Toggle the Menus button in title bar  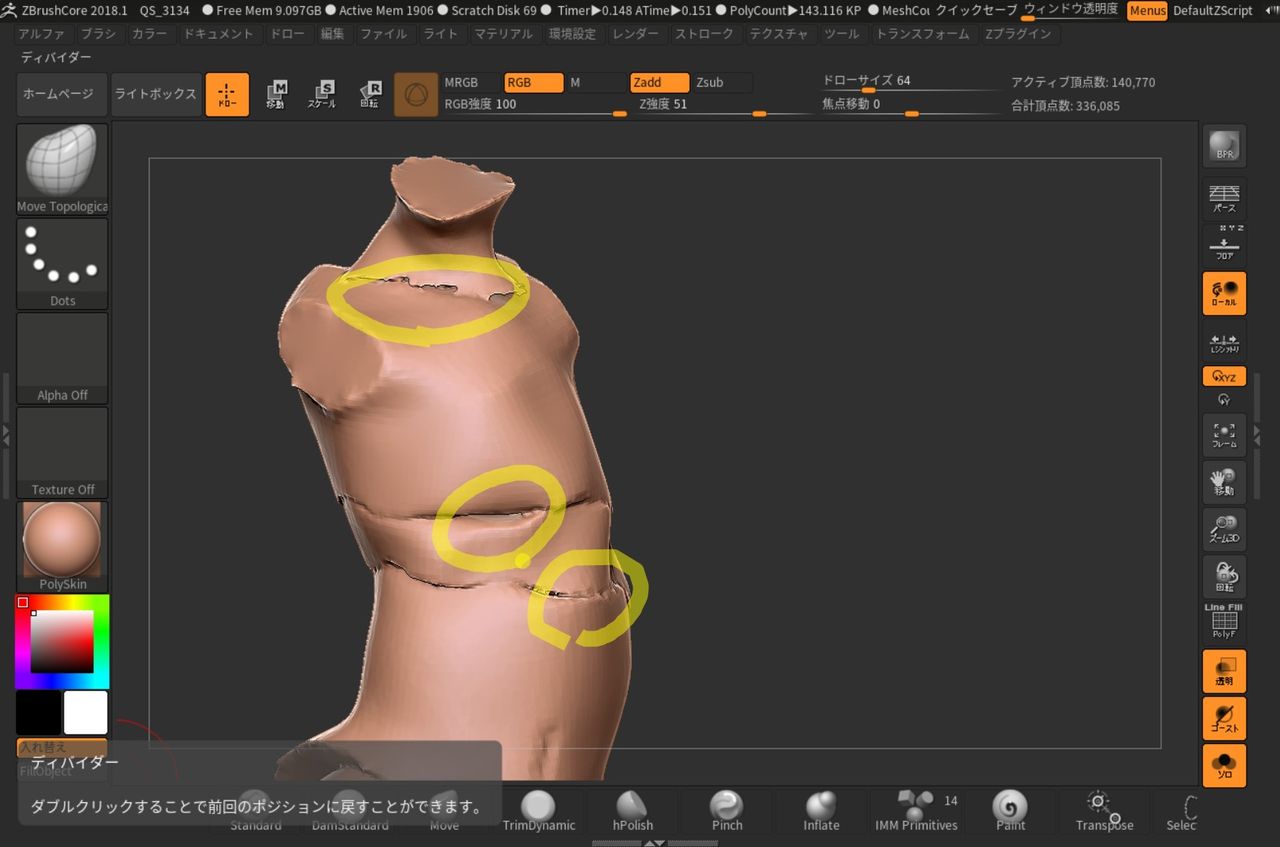1147,10
